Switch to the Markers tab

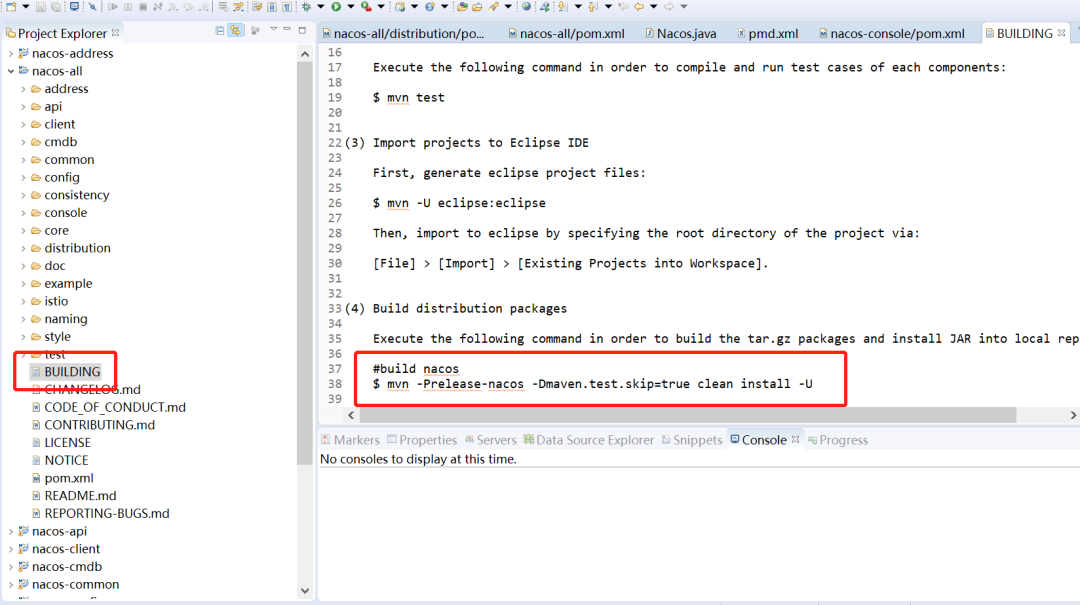(x=350, y=440)
